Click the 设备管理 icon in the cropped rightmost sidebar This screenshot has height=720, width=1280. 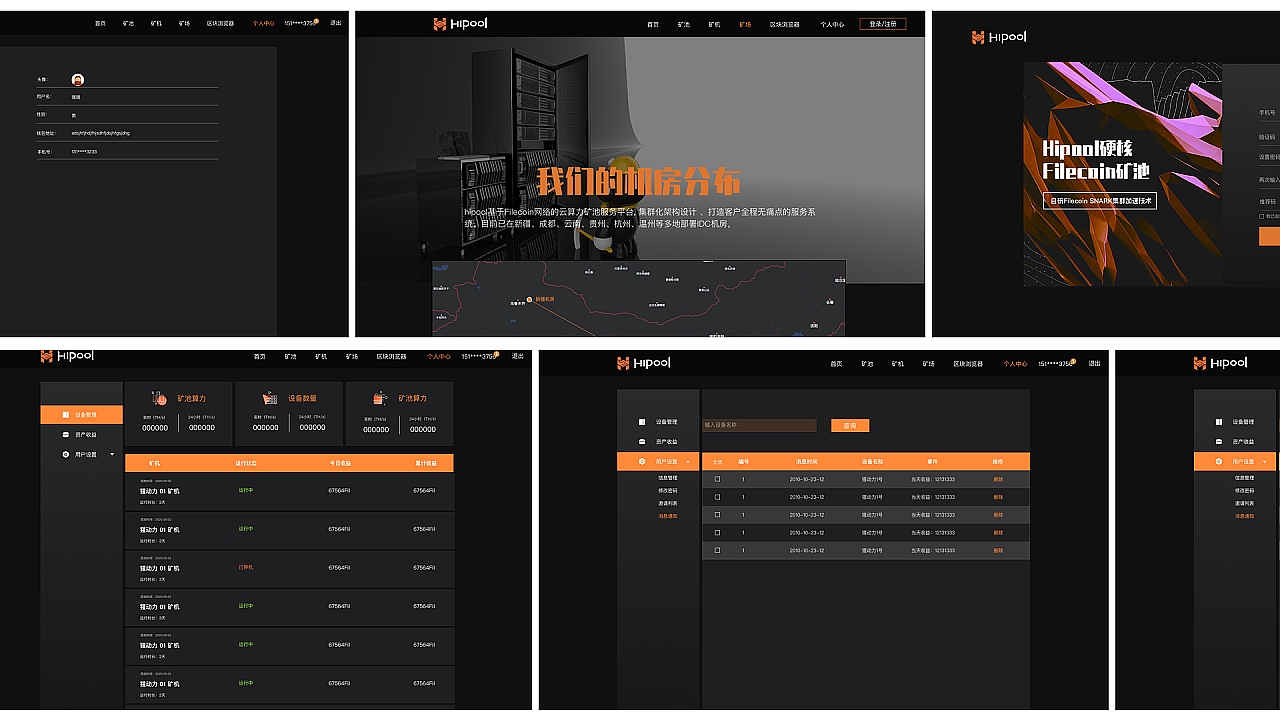[x=1219, y=422]
